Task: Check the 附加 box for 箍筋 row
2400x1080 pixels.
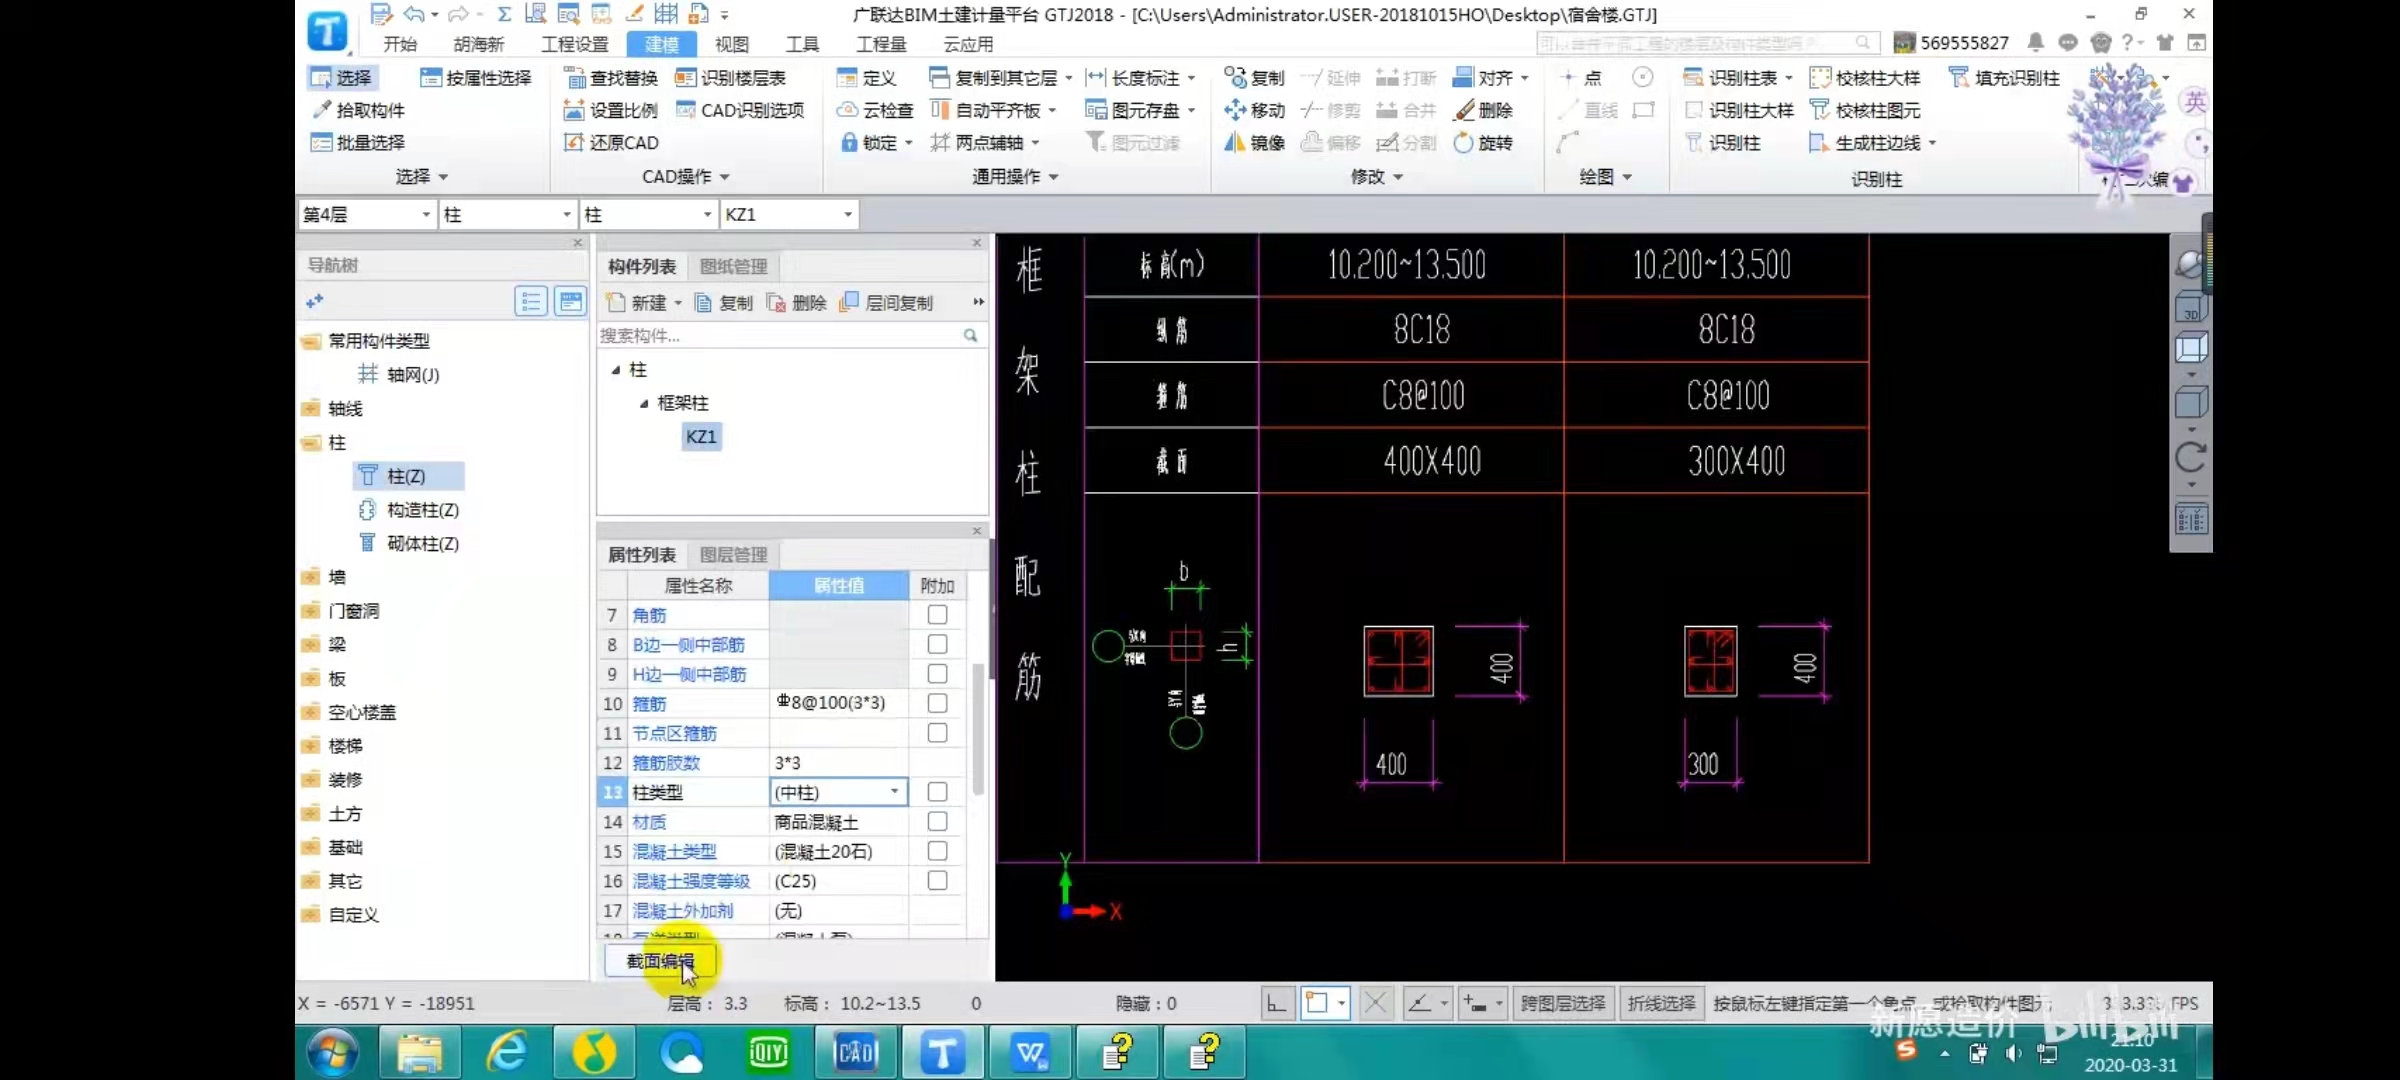Action: (x=937, y=703)
